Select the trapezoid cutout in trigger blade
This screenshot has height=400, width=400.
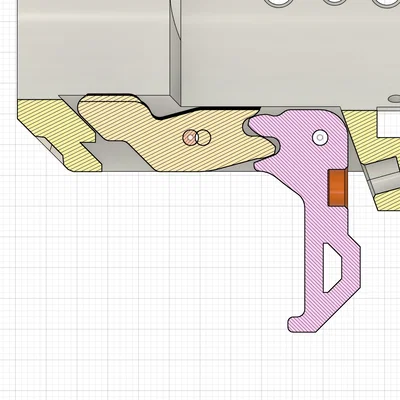pos(332,268)
